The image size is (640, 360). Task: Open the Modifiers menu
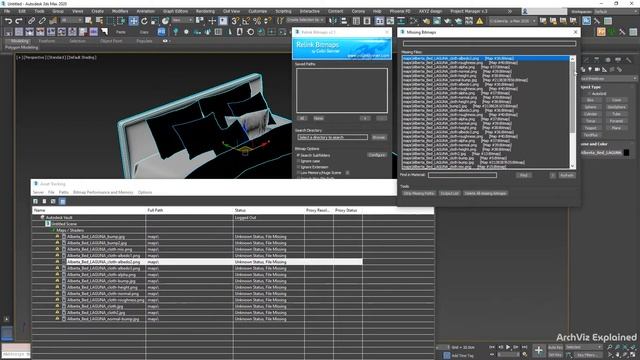(120, 11)
